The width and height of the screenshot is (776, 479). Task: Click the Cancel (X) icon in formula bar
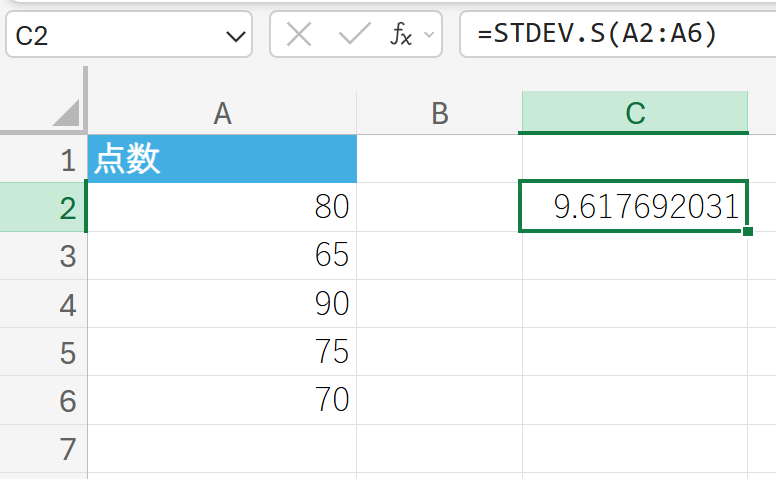point(299,36)
